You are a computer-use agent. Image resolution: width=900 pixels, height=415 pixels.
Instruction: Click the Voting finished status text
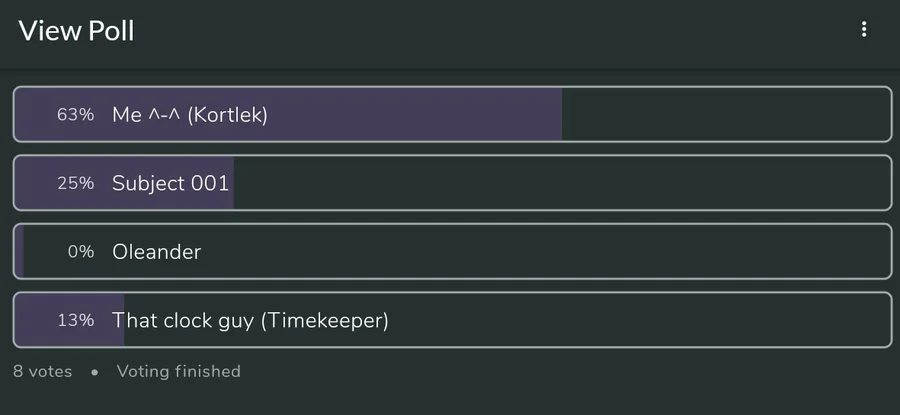178,372
